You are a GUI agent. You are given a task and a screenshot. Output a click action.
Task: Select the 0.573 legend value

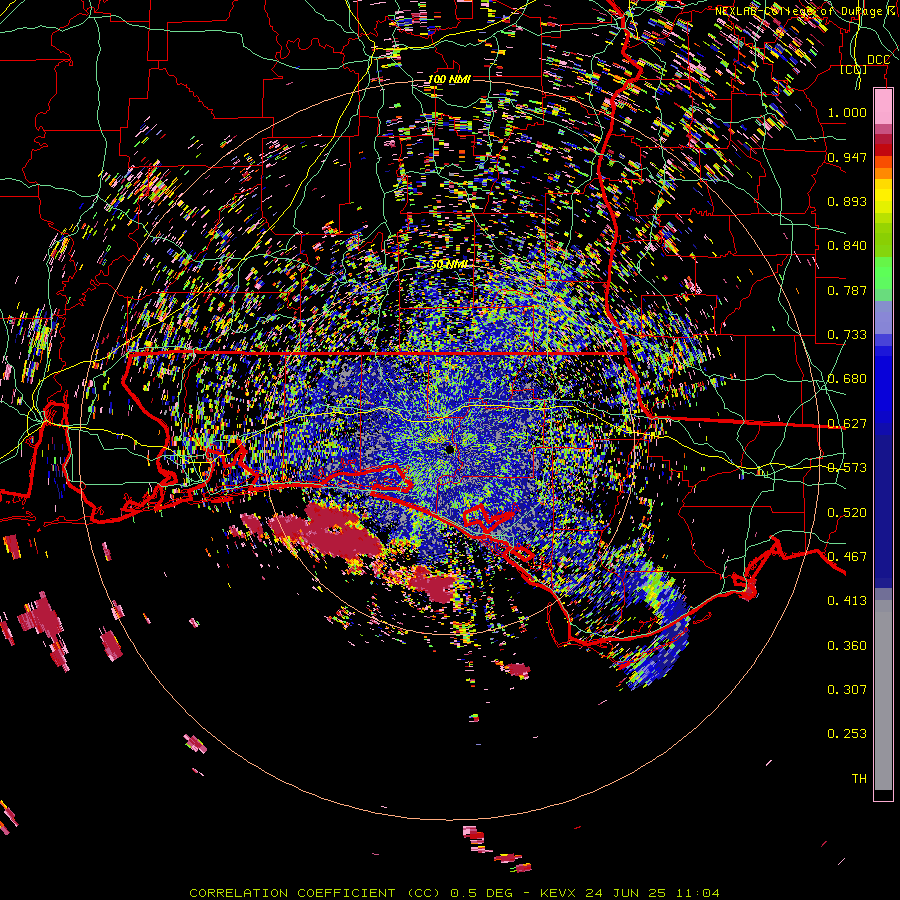pos(847,468)
